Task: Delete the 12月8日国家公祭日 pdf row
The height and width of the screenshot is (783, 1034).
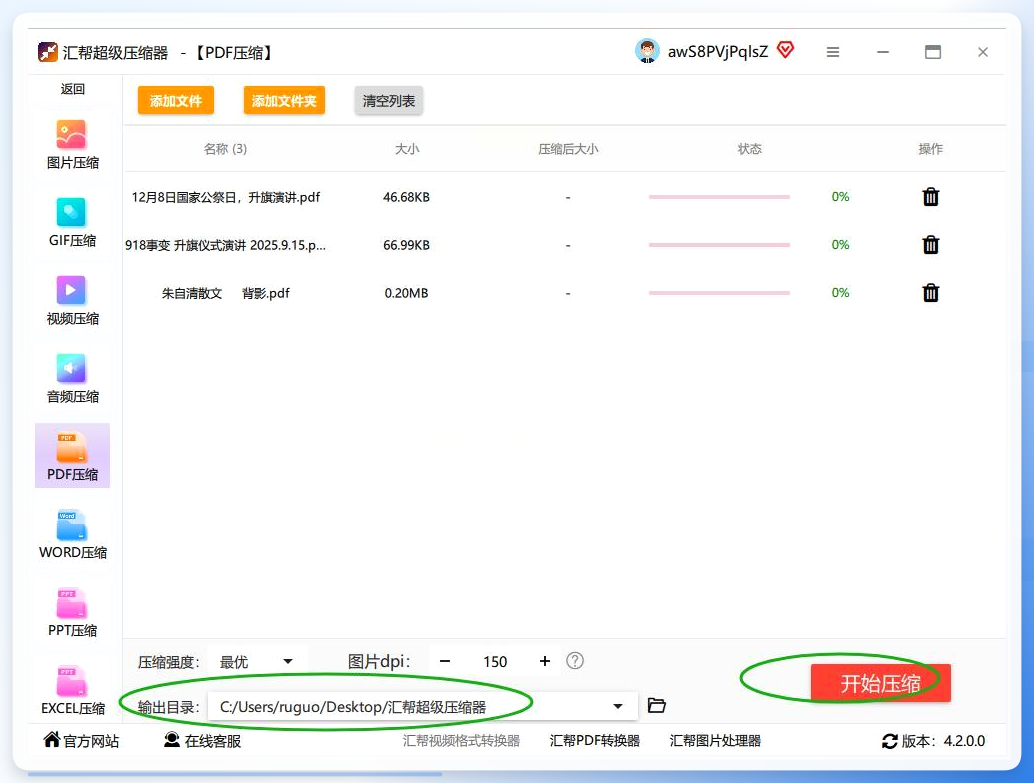Action: [x=930, y=197]
